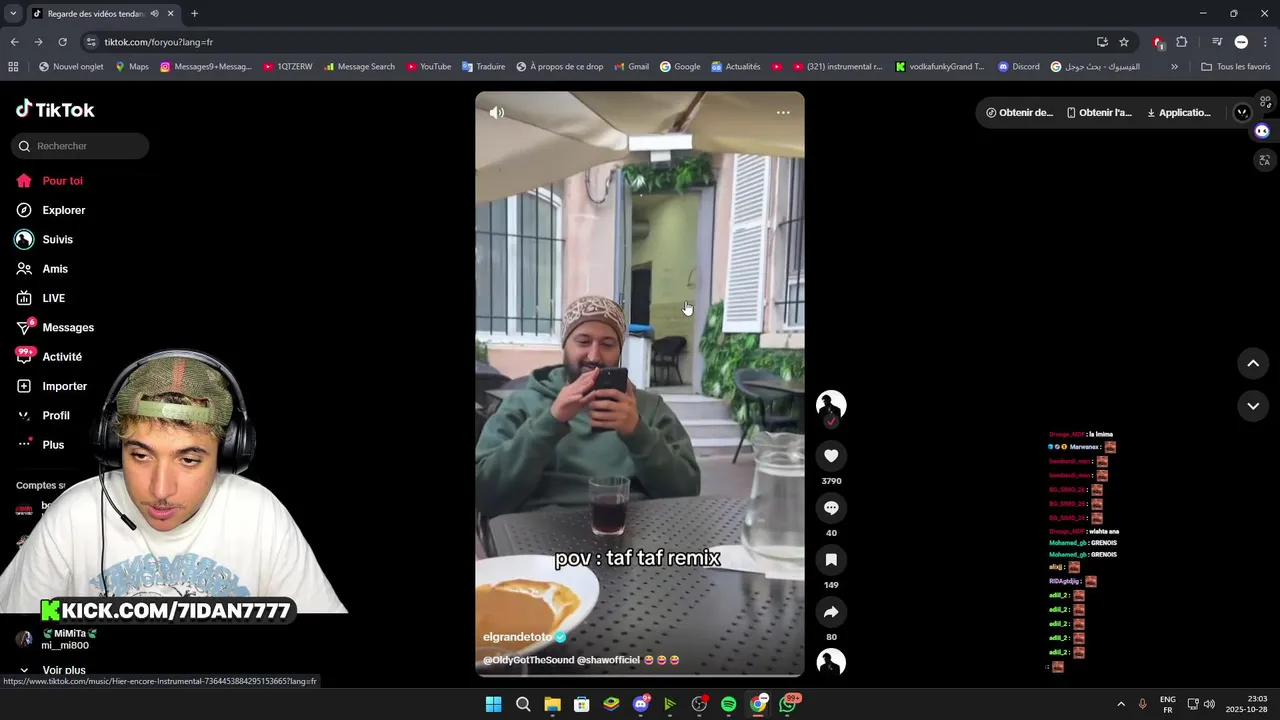
Task: Open the video's three-dot options menu
Action: (x=783, y=112)
